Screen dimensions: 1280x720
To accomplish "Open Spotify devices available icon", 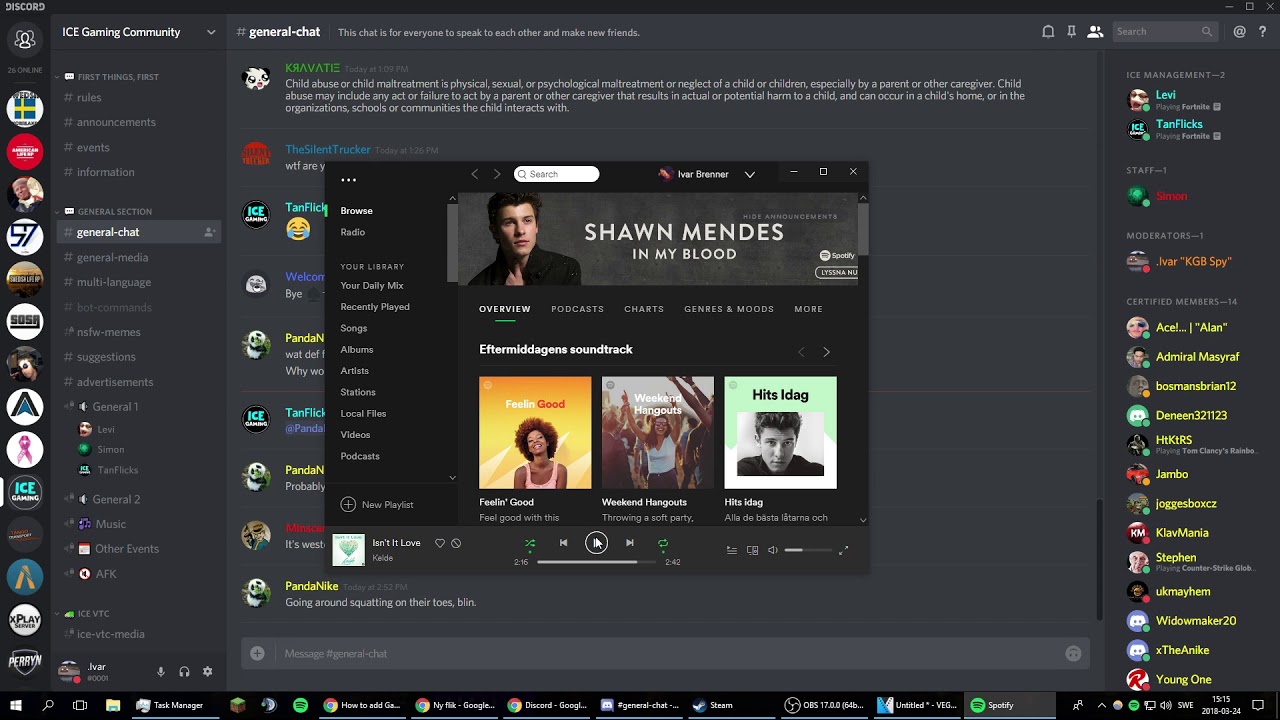I will [x=752, y=550].
